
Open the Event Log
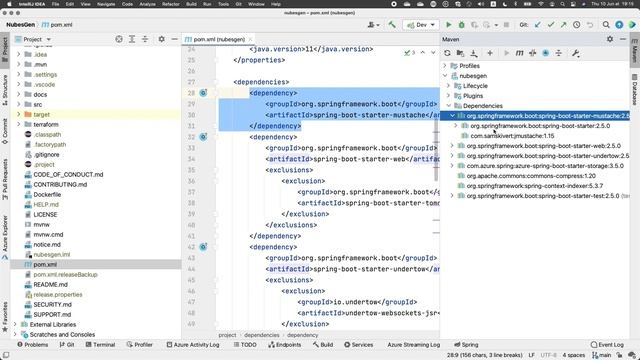[x=607, y=345]
